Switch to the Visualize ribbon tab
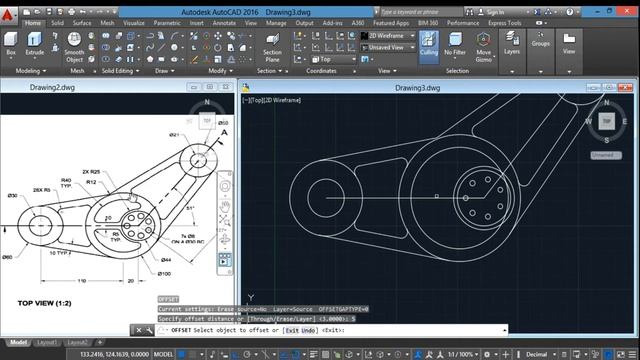 tap(133, 23)
